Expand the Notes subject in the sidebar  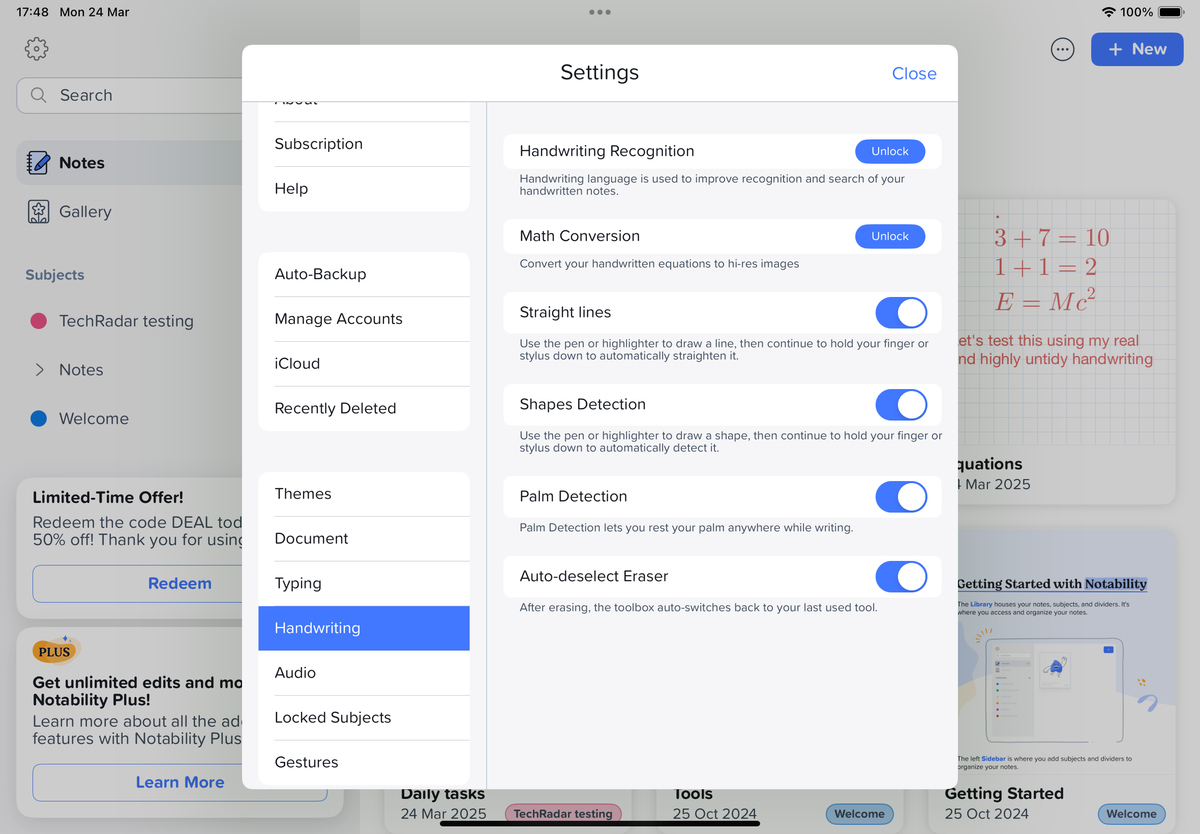point(42,370)
